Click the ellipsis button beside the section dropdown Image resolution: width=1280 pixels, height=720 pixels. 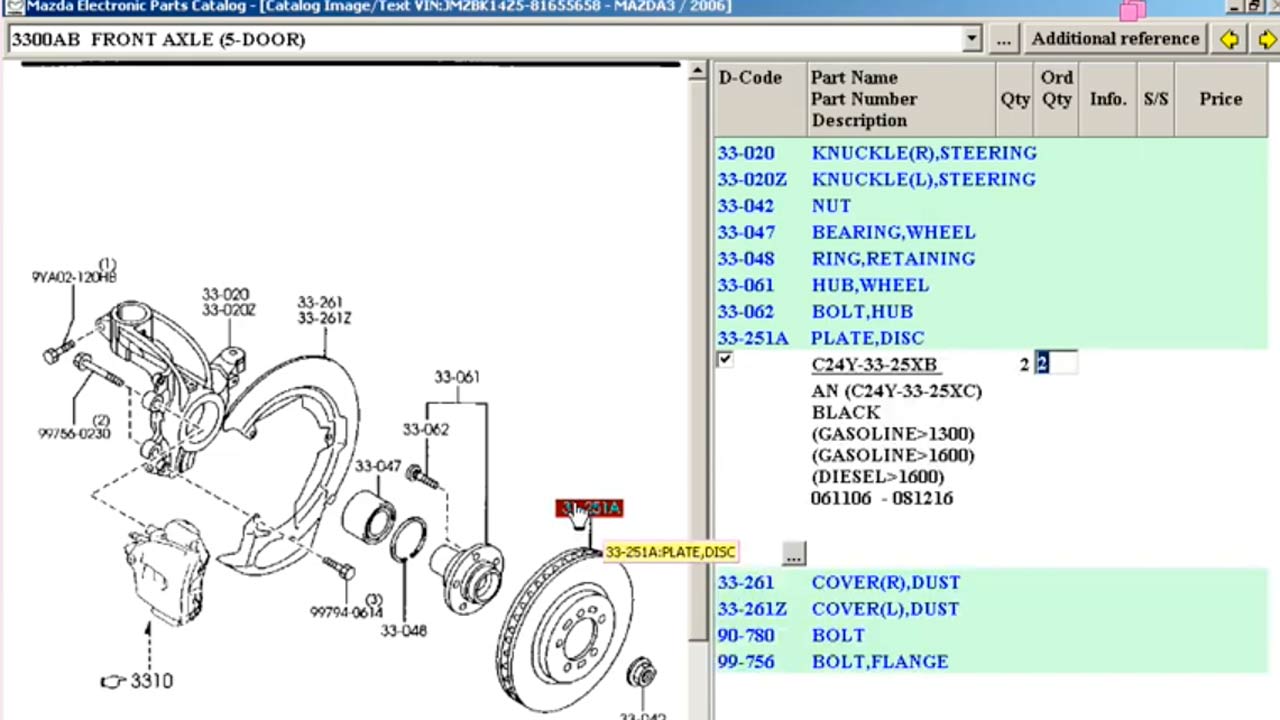(x=1003, y=39)
